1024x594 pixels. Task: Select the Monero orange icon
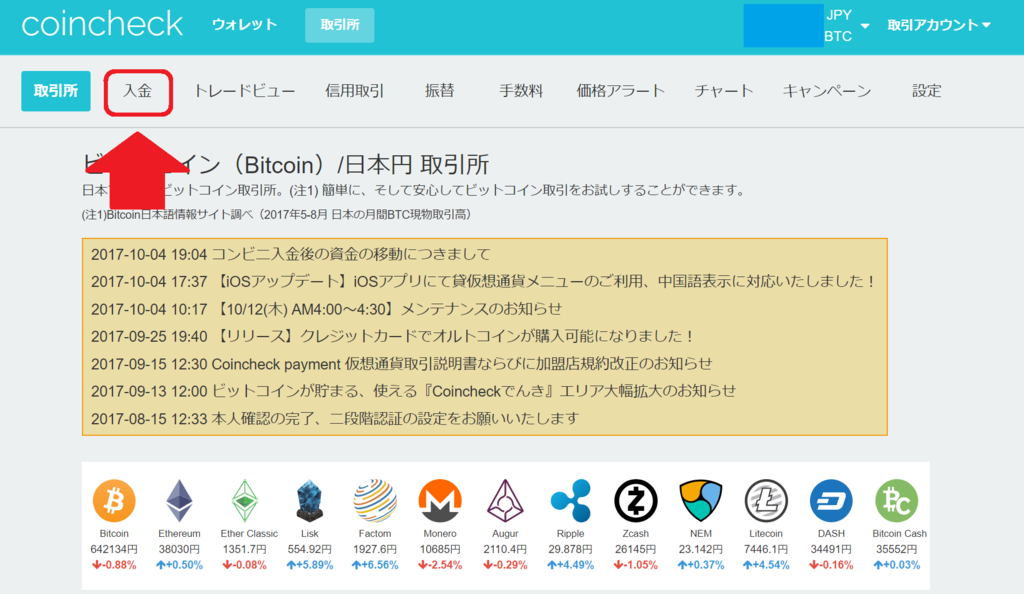tap(440, 501)
